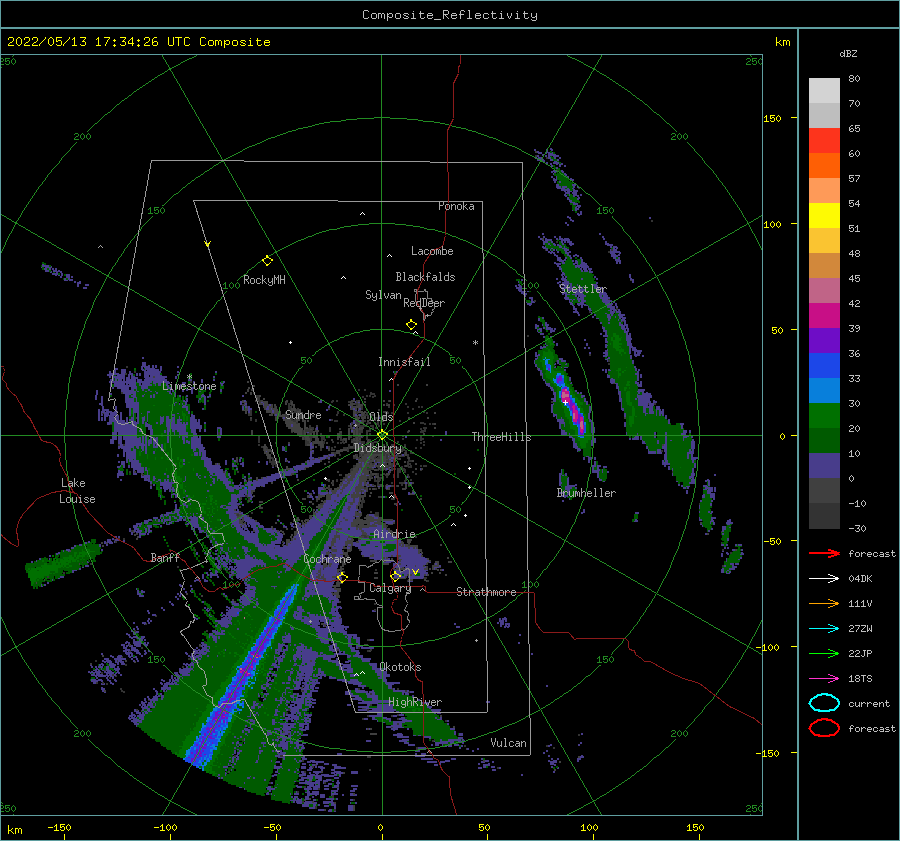Screen dimensions: 900x841
Task: Click the 0 dBZ purple swatch
Action: coord(824,466)
